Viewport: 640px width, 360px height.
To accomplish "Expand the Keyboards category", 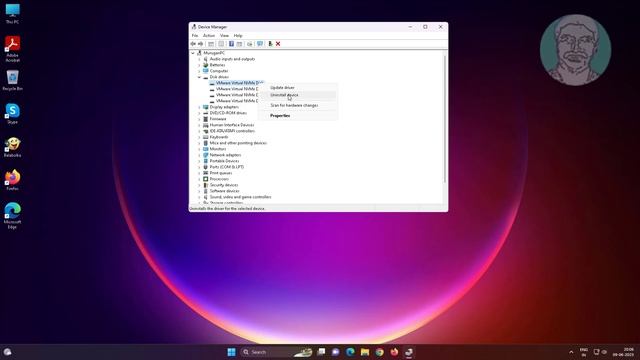I will tap(199, 137).
